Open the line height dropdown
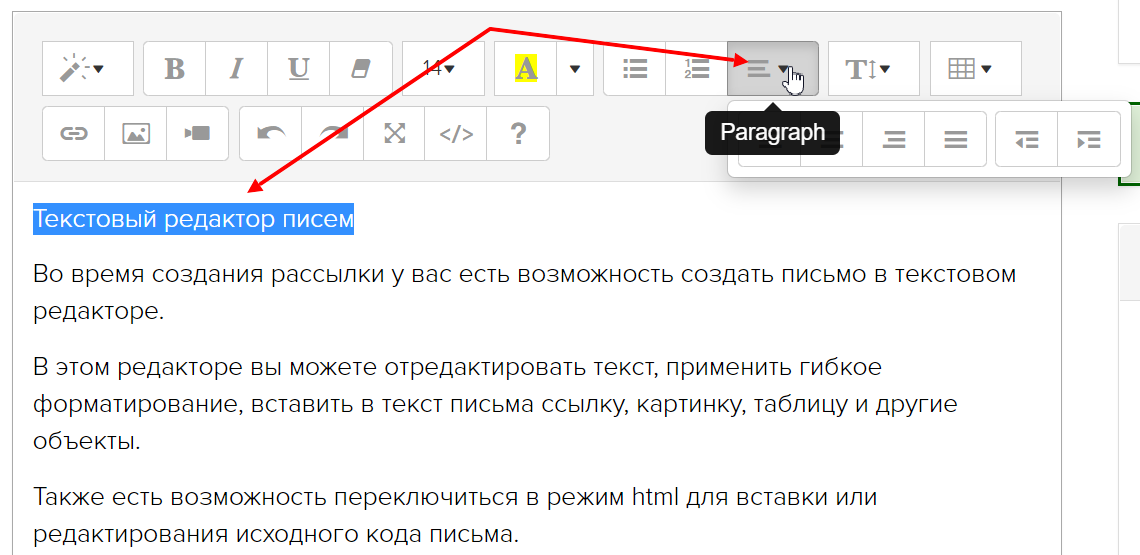This screenshot has width=1140, height=555. click(x=873, y=69)
